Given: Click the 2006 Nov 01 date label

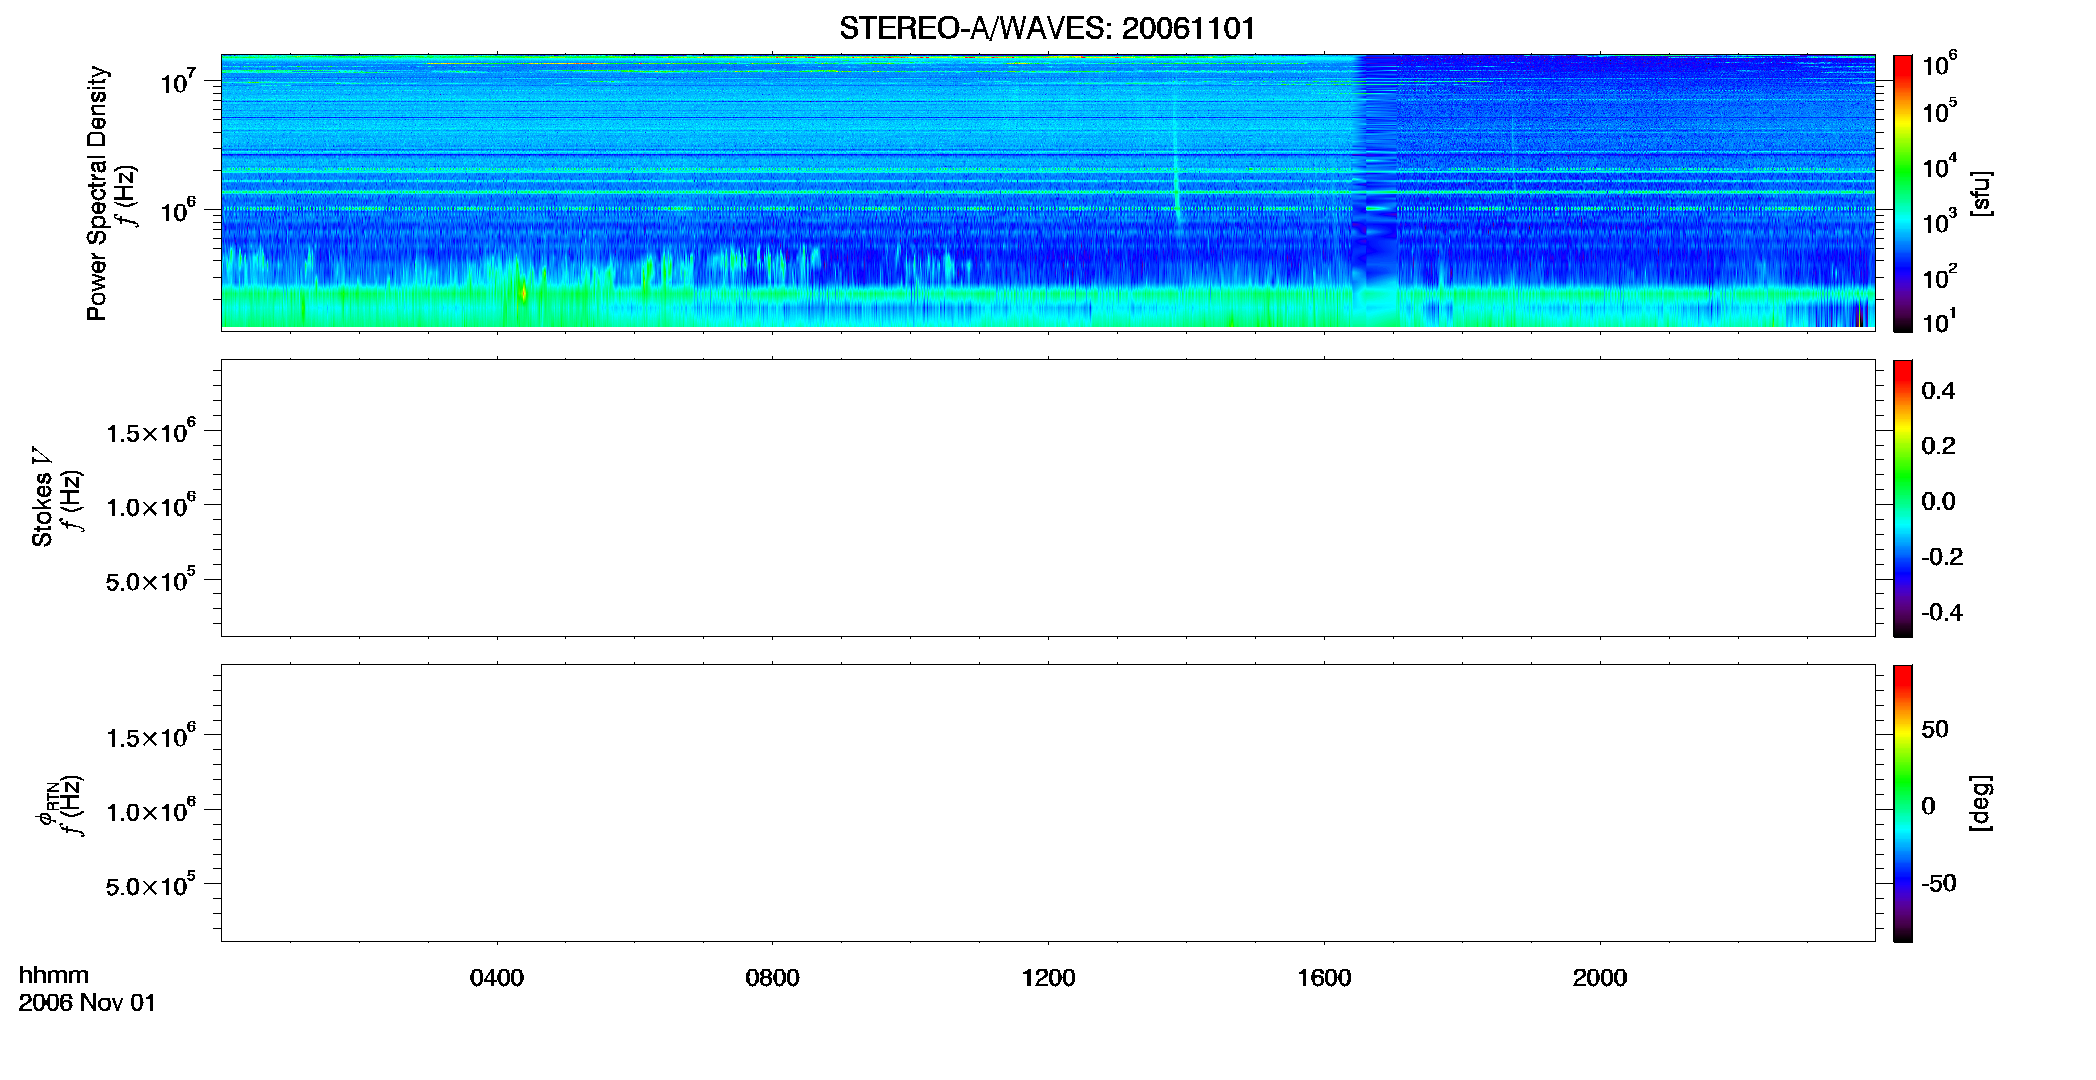Looking at the screenshot, I should pyautogui.click(x=87, y=1003).
